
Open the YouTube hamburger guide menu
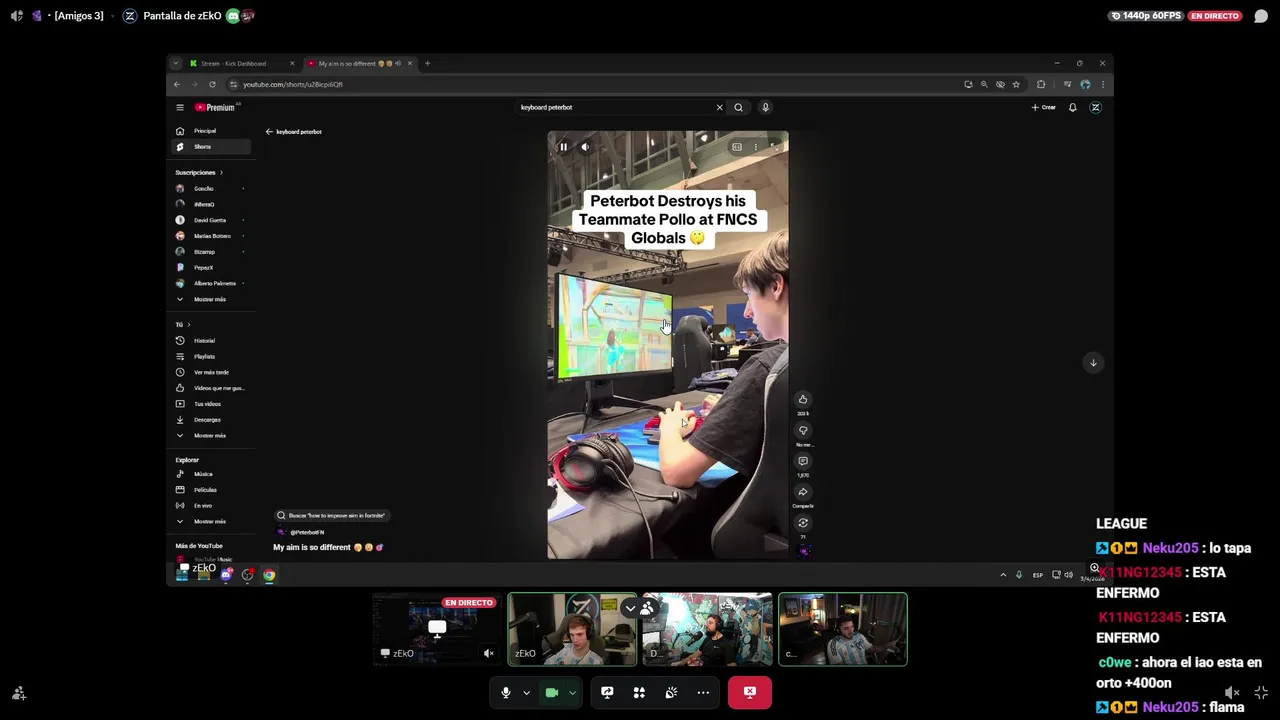point(180,107)
